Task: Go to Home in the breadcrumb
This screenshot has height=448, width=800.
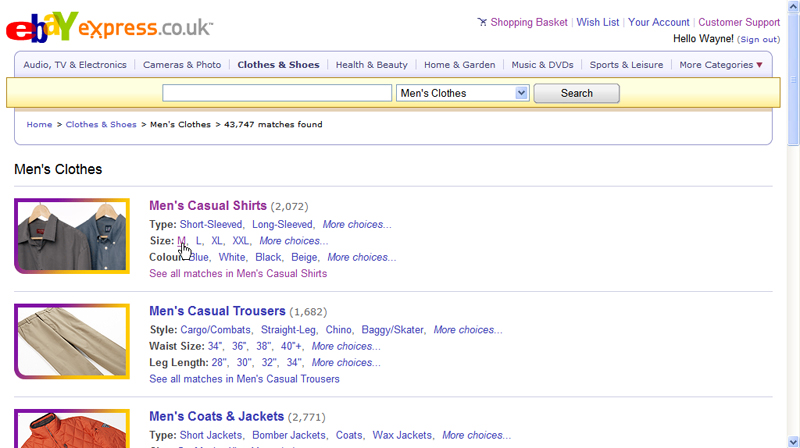Action: pyautogui.click(x=39, y=125)
